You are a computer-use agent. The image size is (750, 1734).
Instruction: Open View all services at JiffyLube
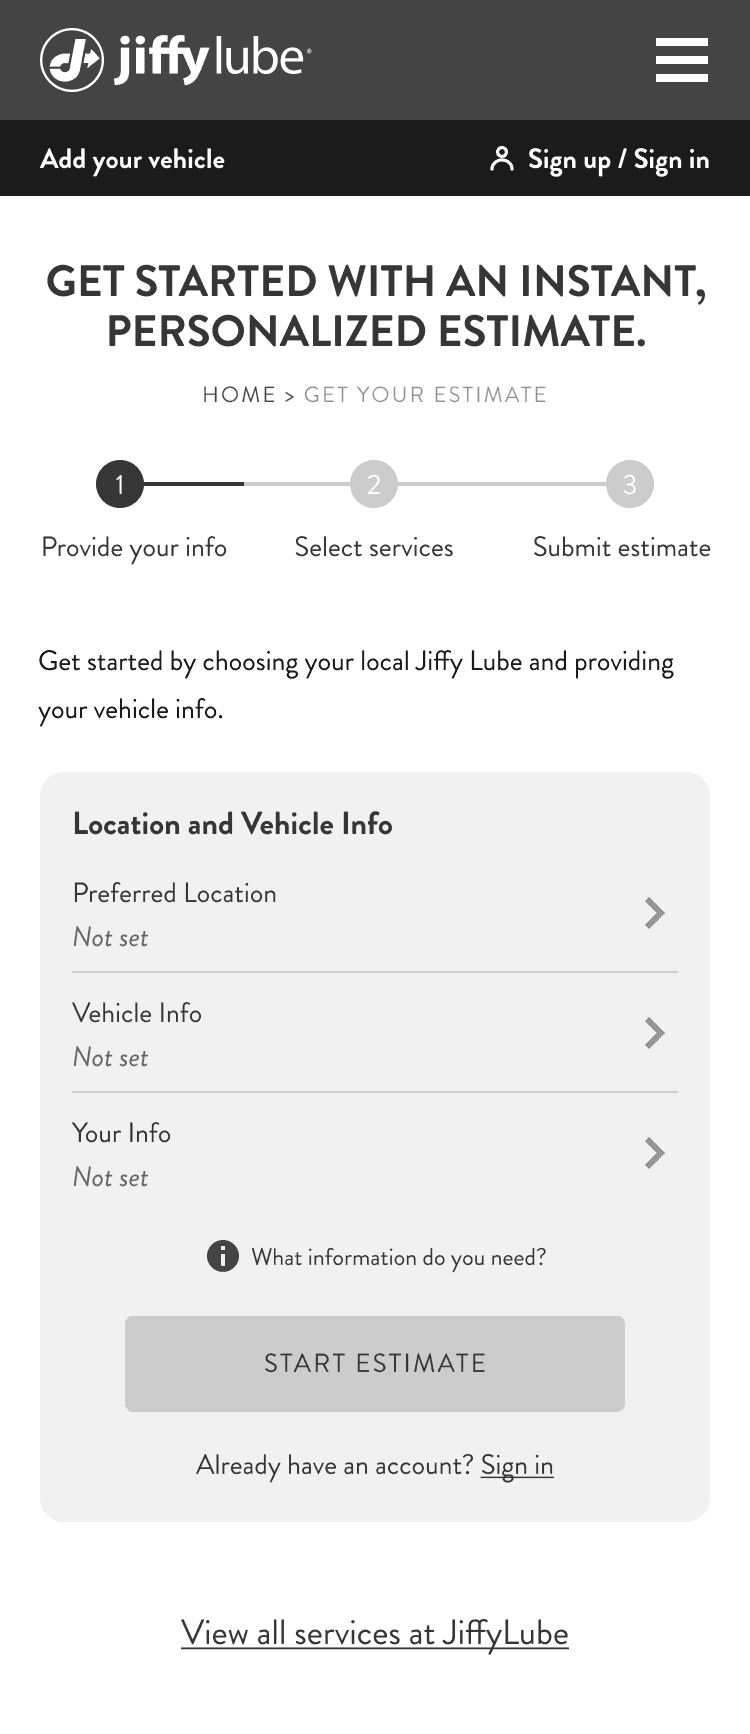[x=375, y=1633]
